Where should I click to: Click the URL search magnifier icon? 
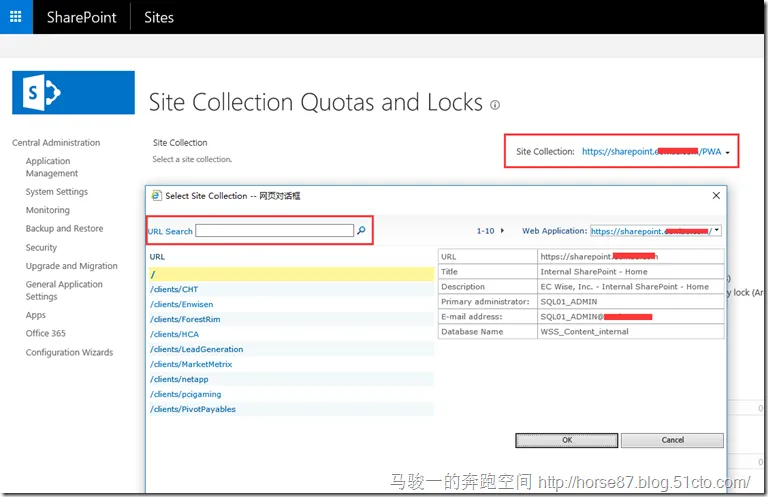[362, 231]
